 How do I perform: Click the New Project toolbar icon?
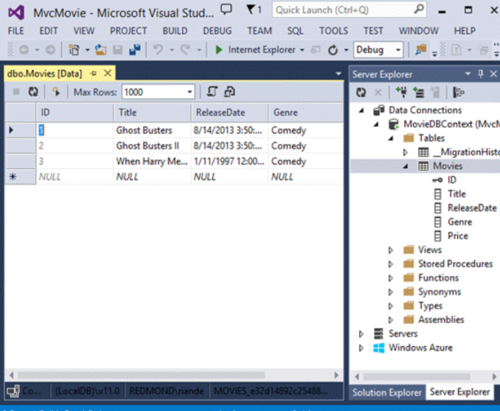click(74, 50)
